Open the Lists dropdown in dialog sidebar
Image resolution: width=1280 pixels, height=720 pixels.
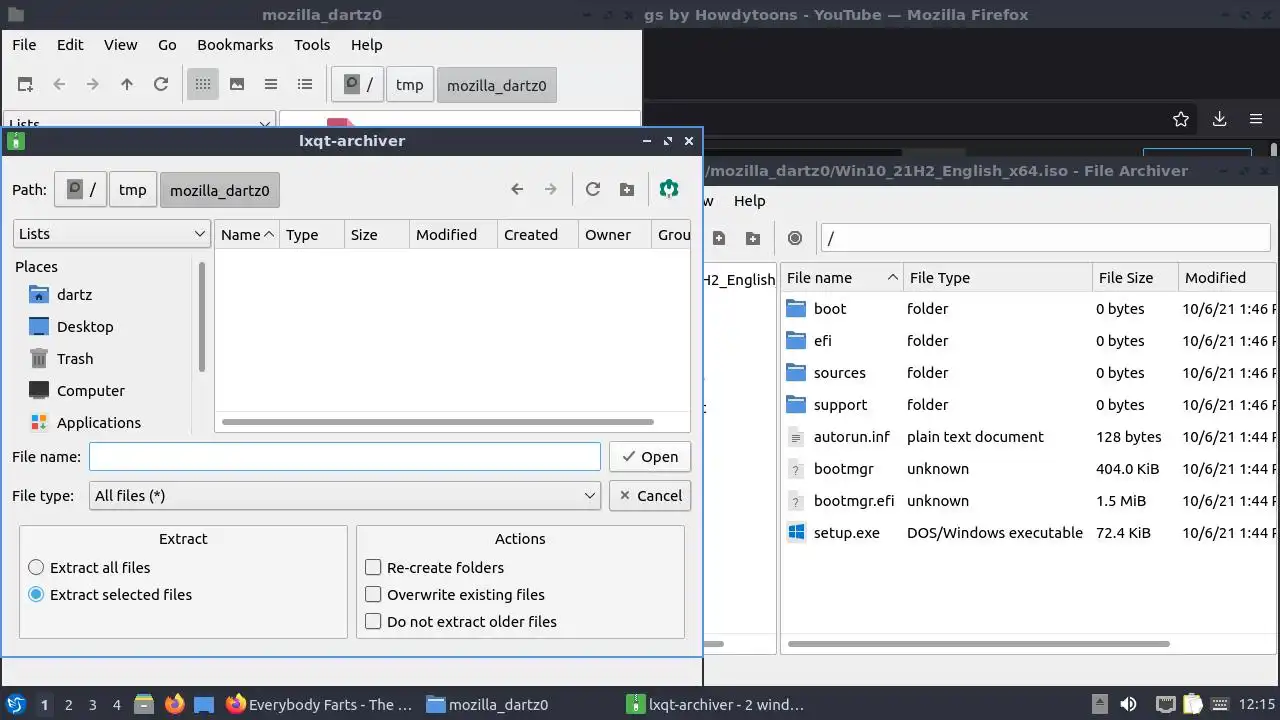tap(112, 233)
